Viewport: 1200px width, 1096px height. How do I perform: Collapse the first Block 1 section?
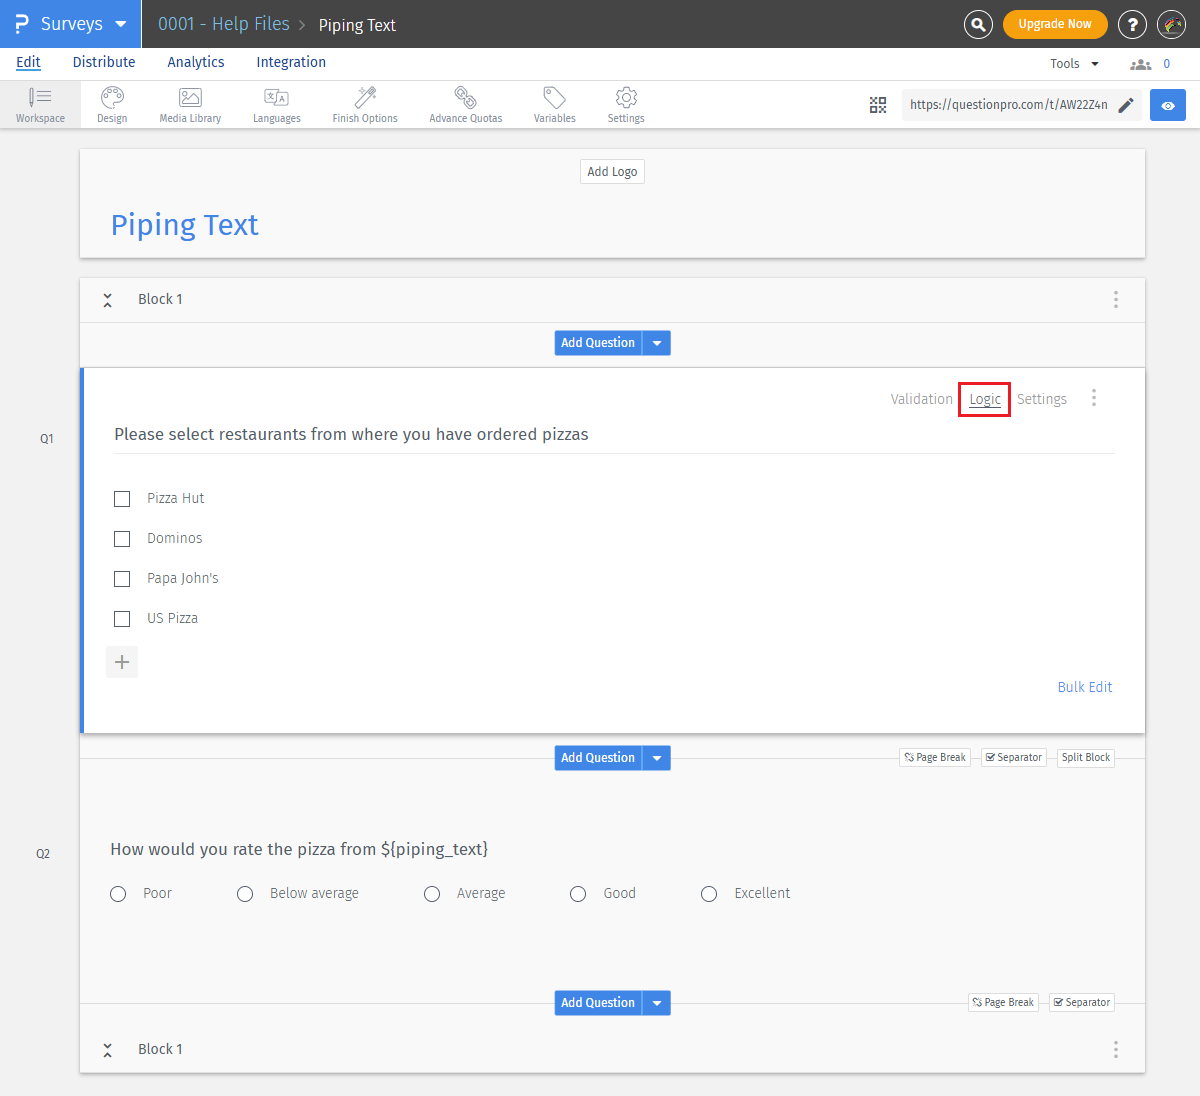coord(108,300)
